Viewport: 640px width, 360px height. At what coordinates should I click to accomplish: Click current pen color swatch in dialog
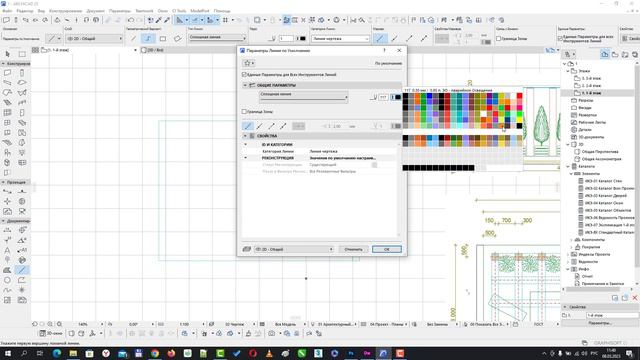(396, 97)
